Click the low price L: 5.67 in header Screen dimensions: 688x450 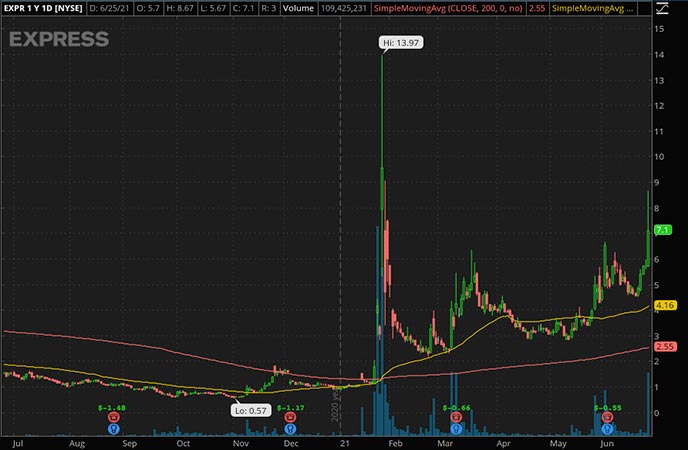pos(213,8)
